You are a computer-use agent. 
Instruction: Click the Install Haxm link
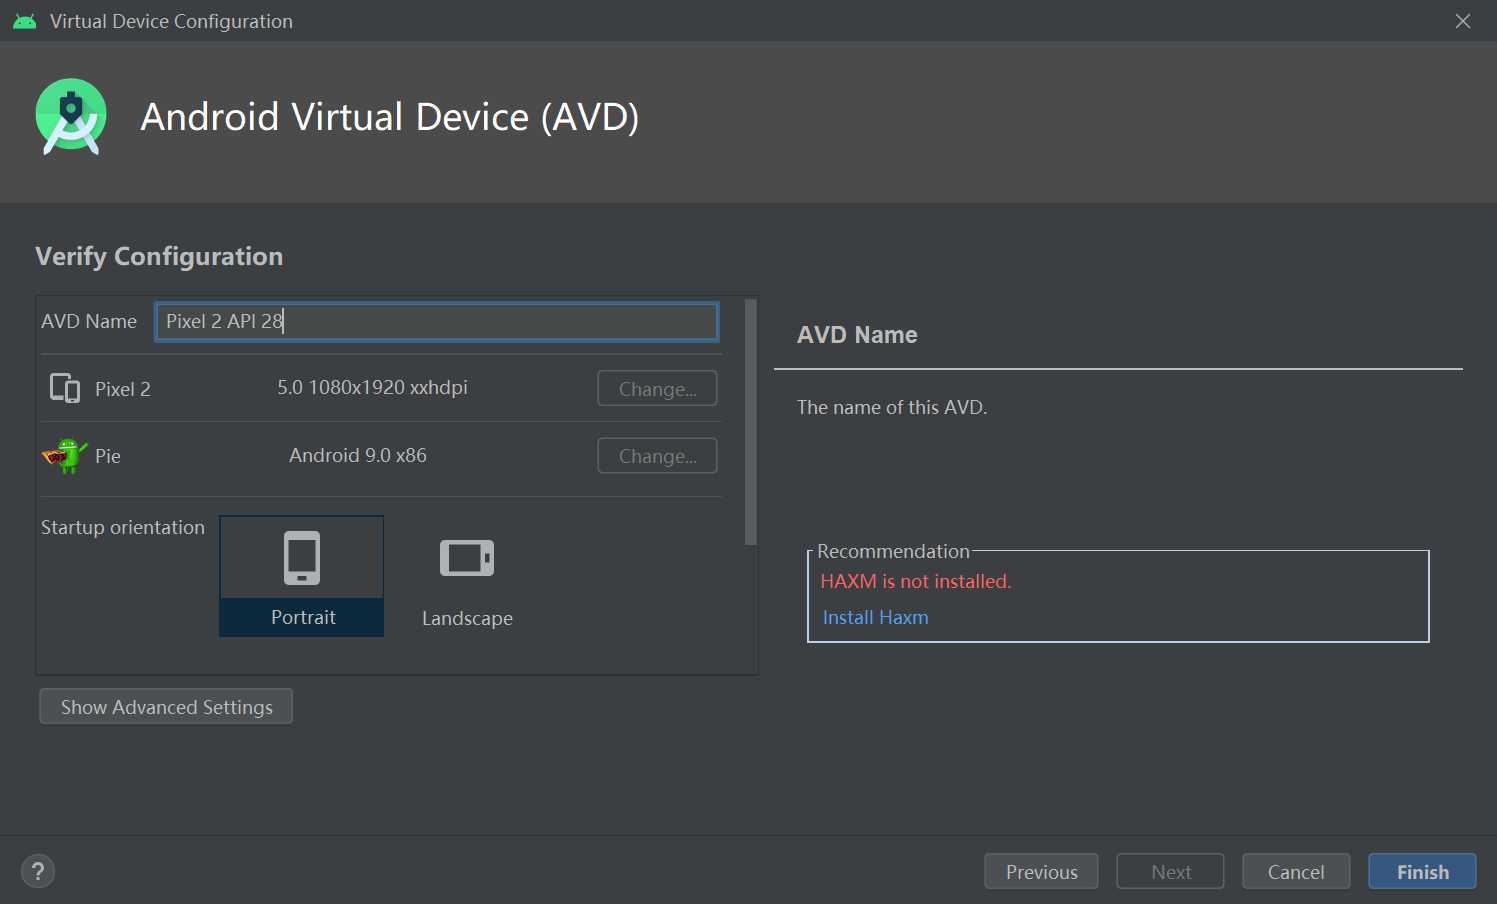(x=875, y=618)
